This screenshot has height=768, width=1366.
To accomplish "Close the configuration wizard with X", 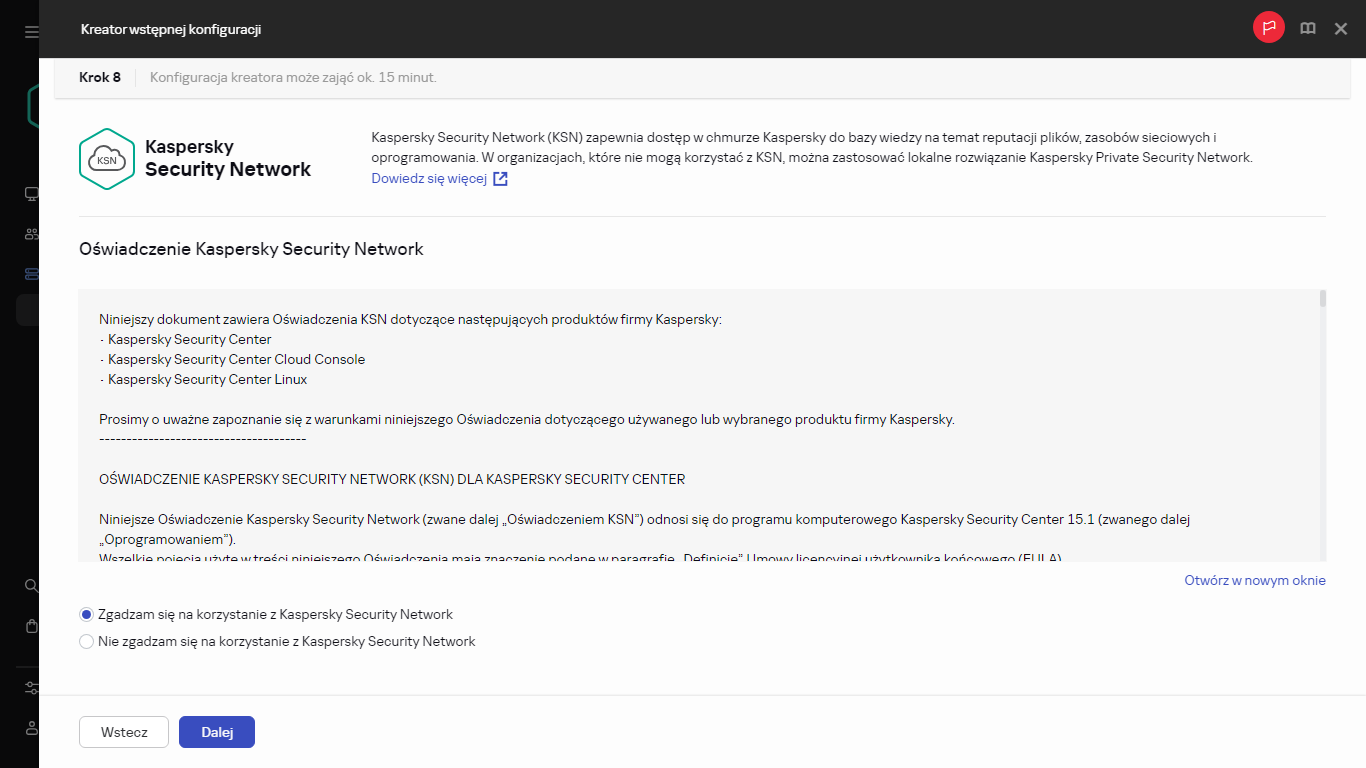I will (1341, 29).
